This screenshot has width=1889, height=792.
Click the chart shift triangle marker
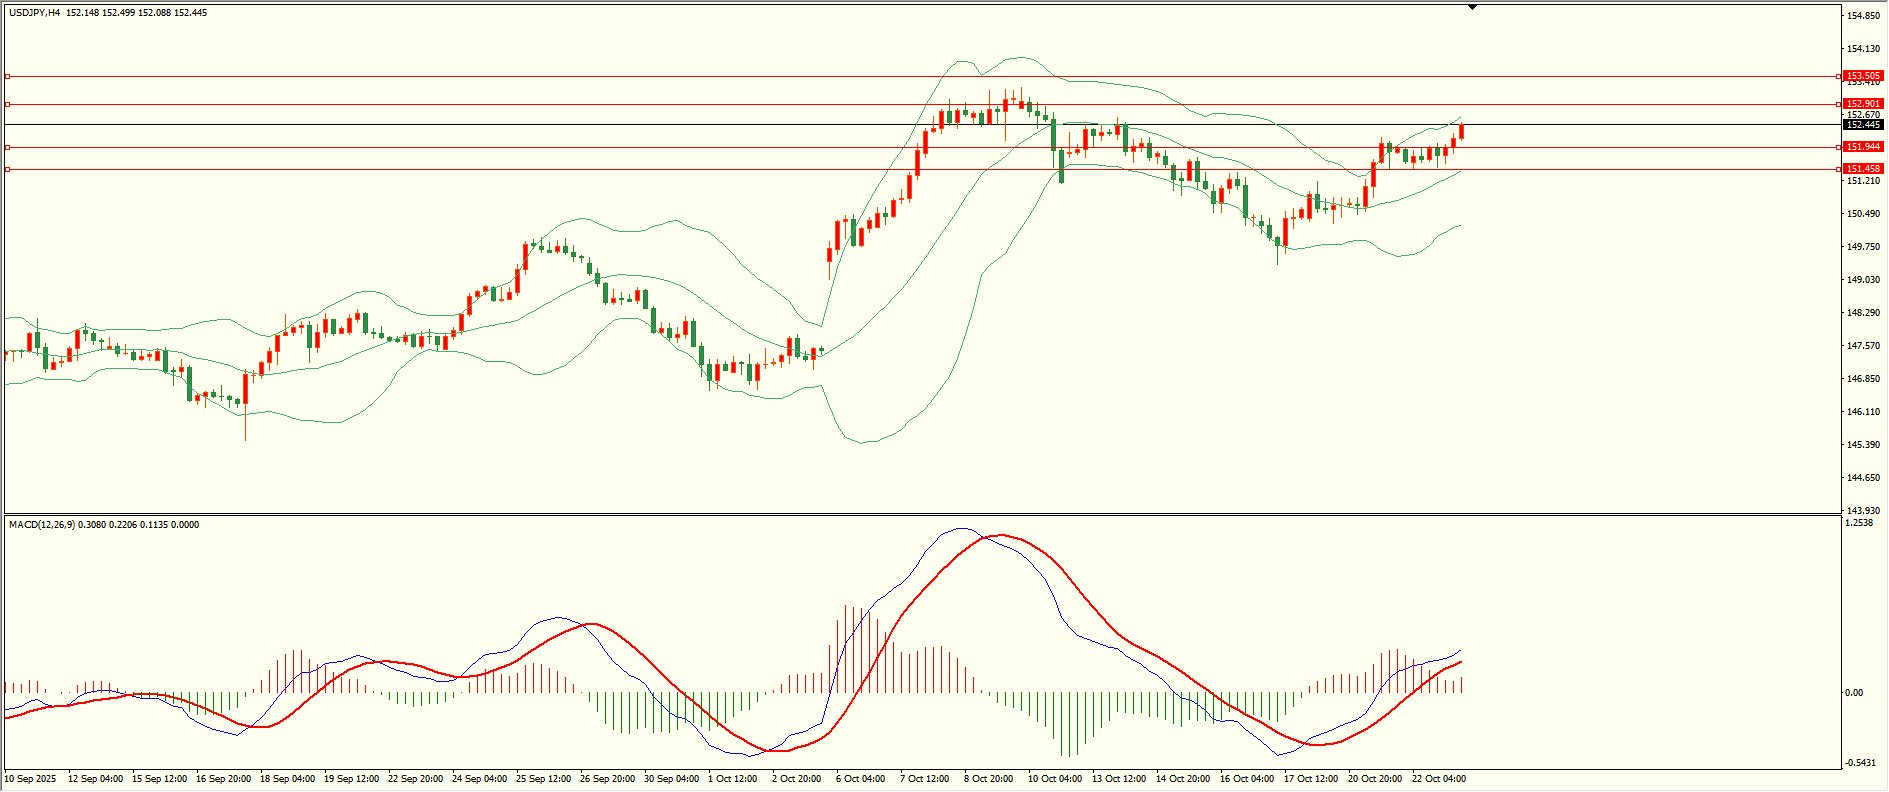(x=1472, y=8)
